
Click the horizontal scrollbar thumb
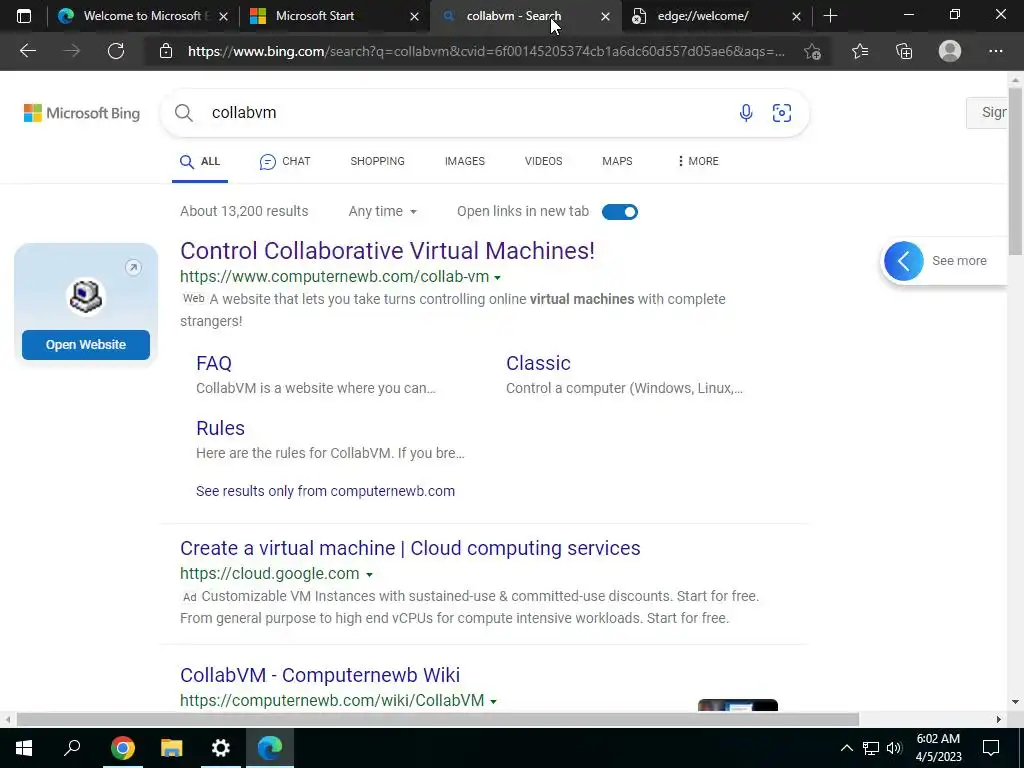438,720
